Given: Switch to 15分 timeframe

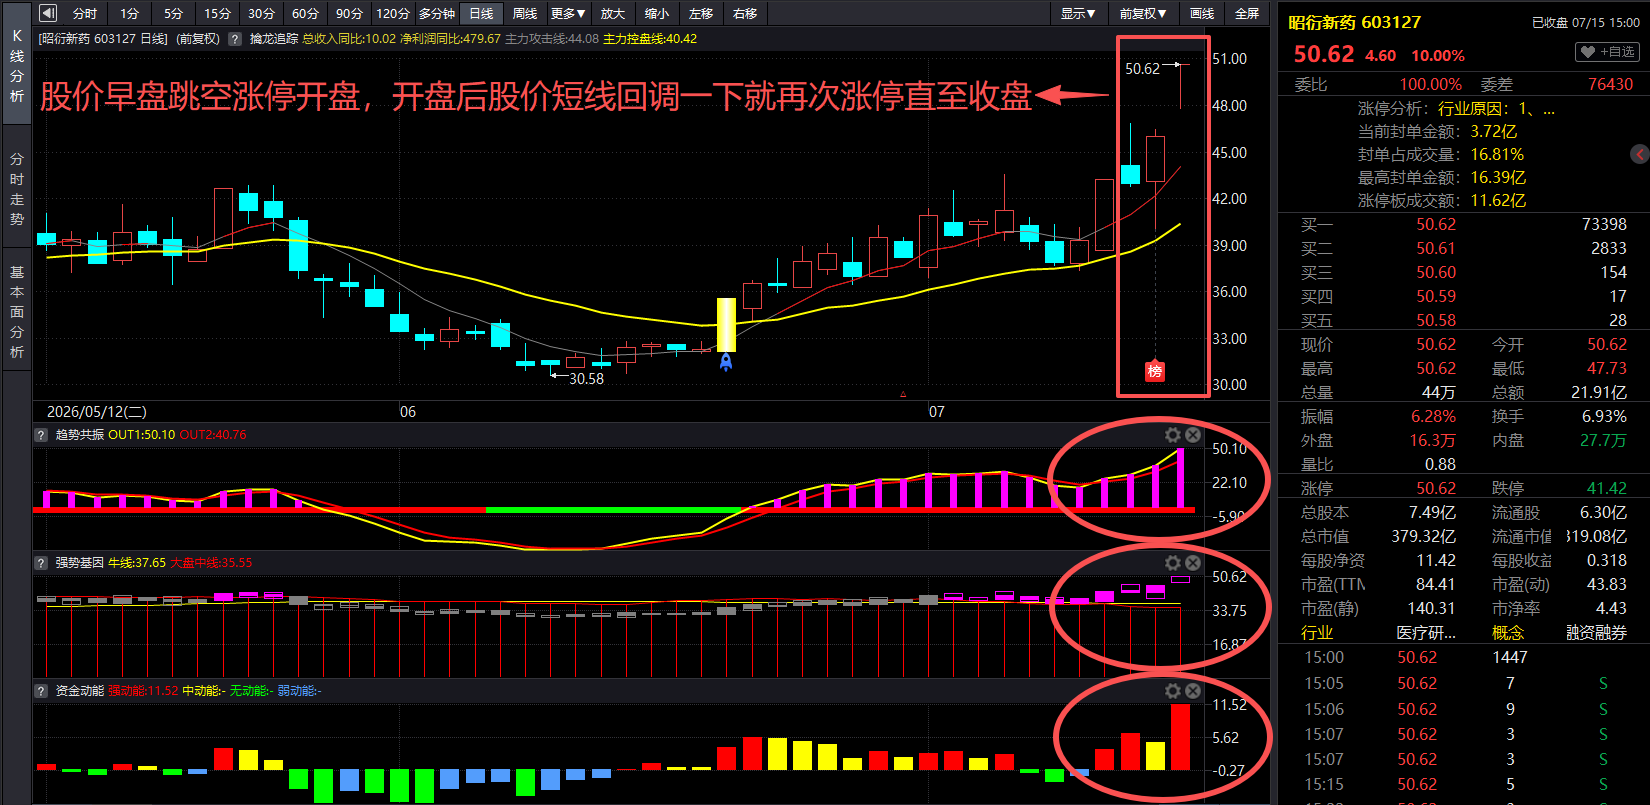Looking at the screenshot, I should 217,13.
